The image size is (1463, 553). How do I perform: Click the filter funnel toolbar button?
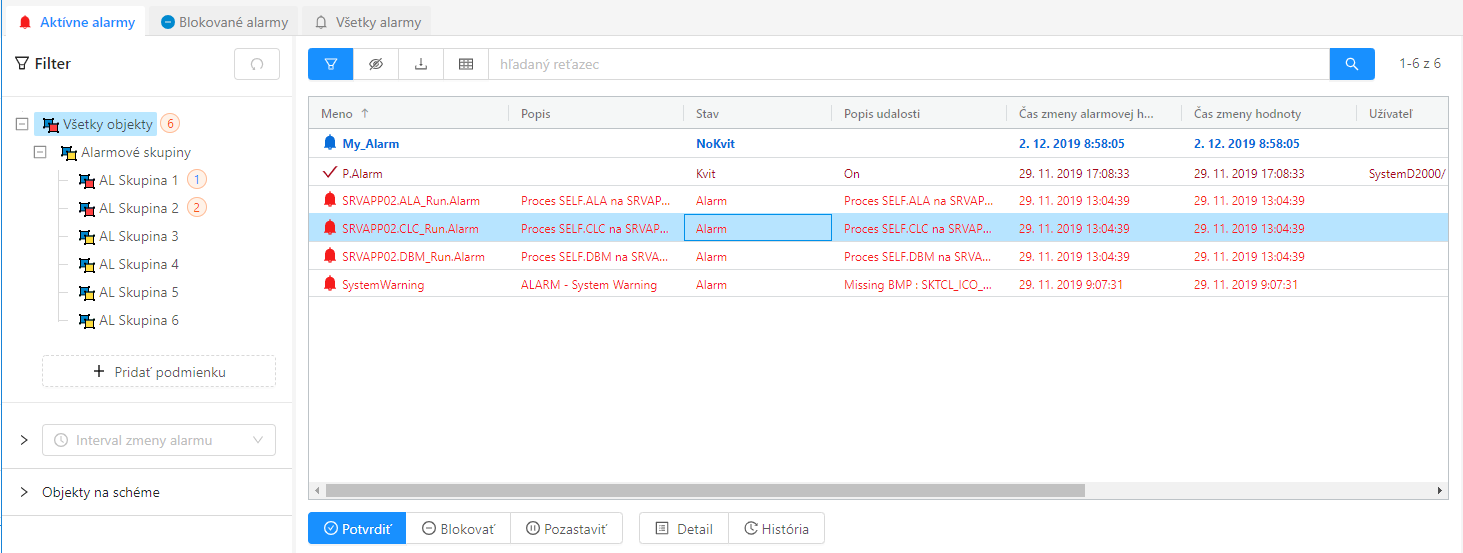point(331,64)
